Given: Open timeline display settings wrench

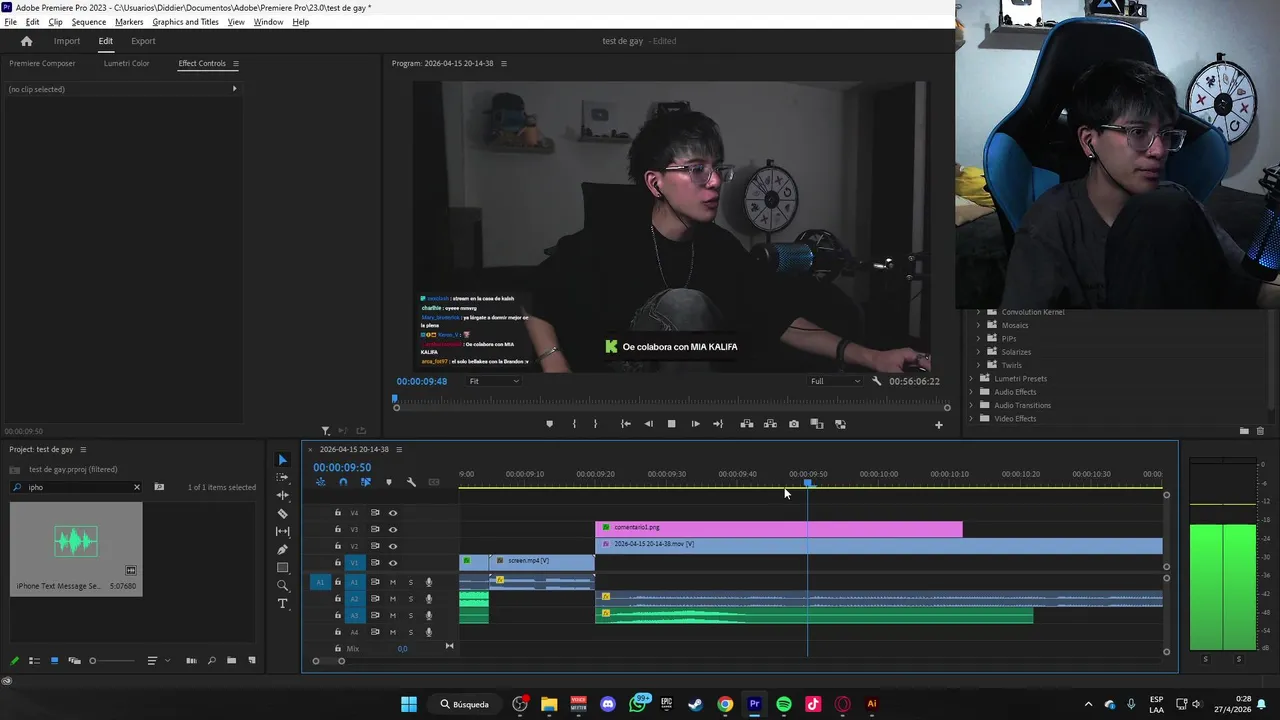Looking at the screenshot, I should click(x=411, y=482).
